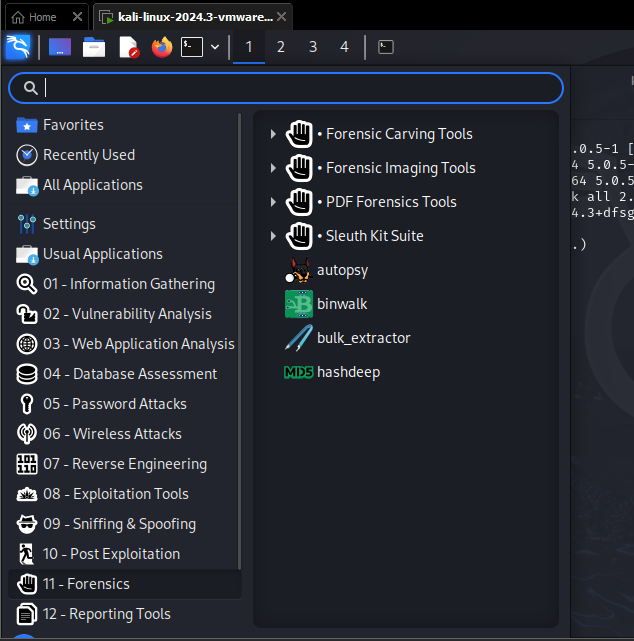Select 03 - Web Application Analysis

click(124, 344)
